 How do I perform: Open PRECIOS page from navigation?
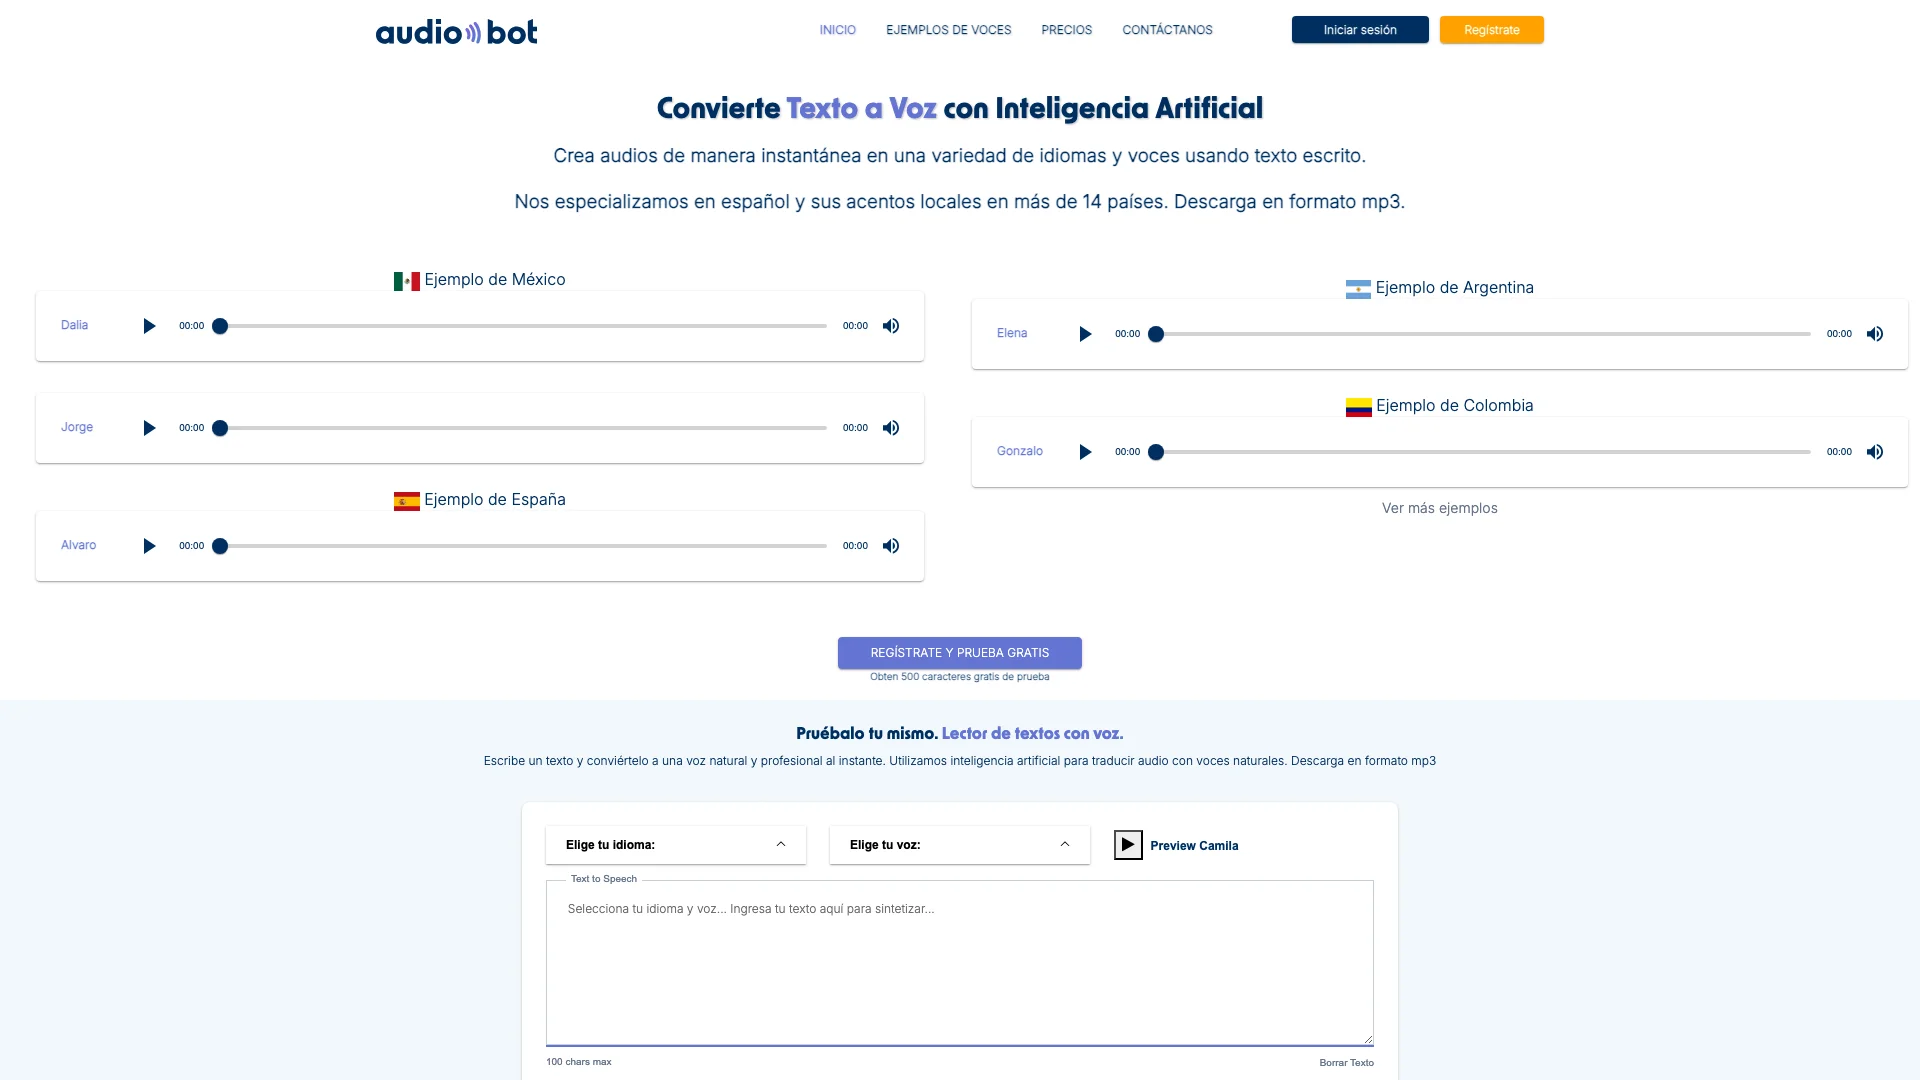click(1065, 29)
